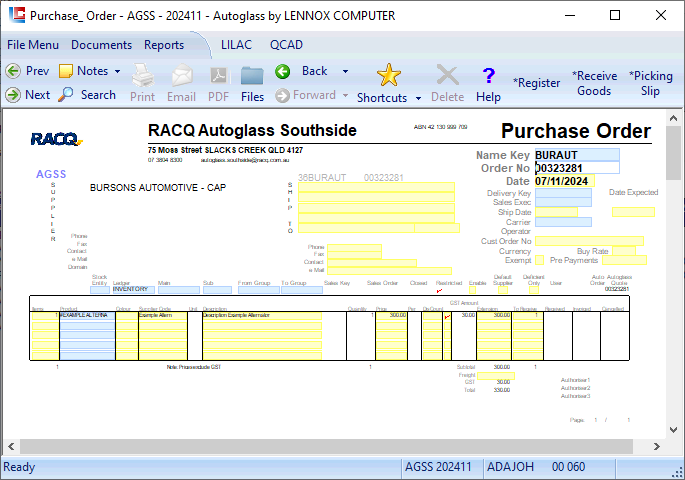This screenshot has width=685, height=480.
Task: Delete this purchase order
Action: tap(447, 83)
